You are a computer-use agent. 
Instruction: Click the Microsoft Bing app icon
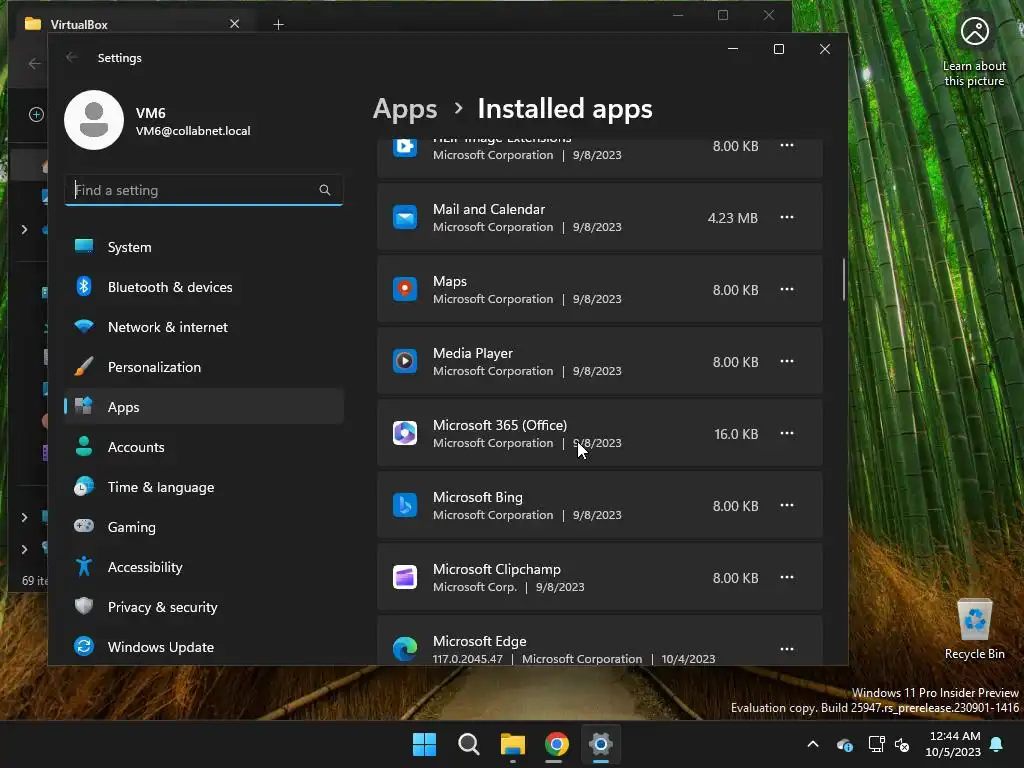(x=405, y=505)
